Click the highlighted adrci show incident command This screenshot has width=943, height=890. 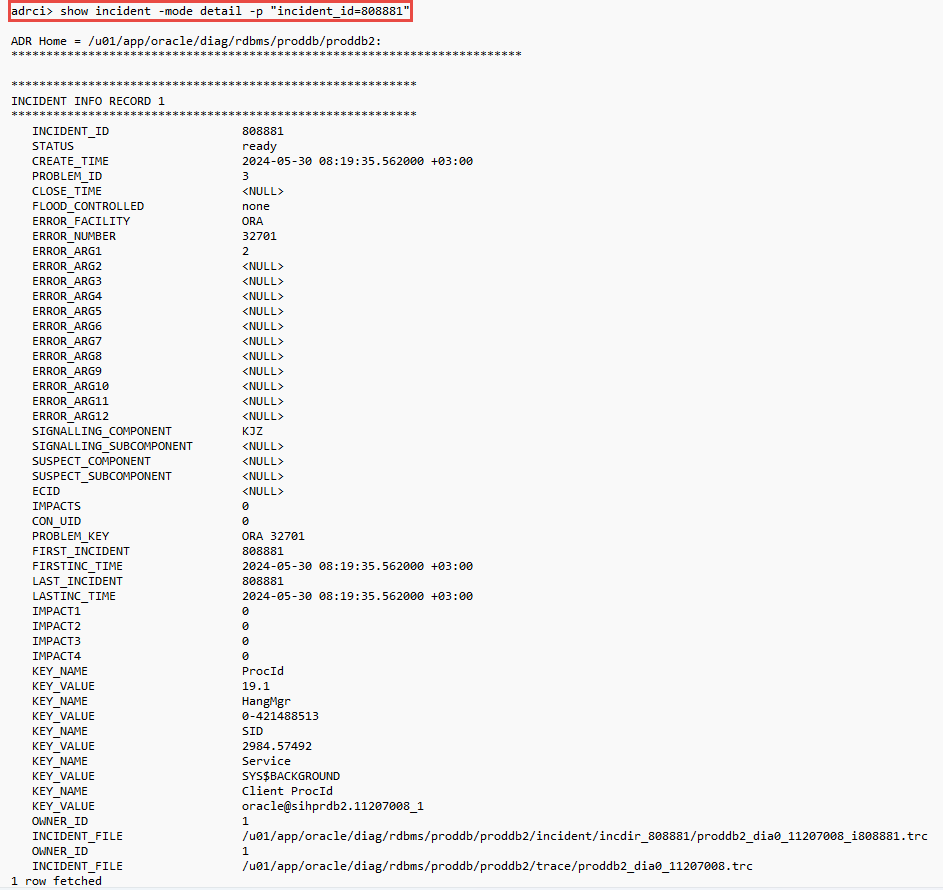coord(208,11)
